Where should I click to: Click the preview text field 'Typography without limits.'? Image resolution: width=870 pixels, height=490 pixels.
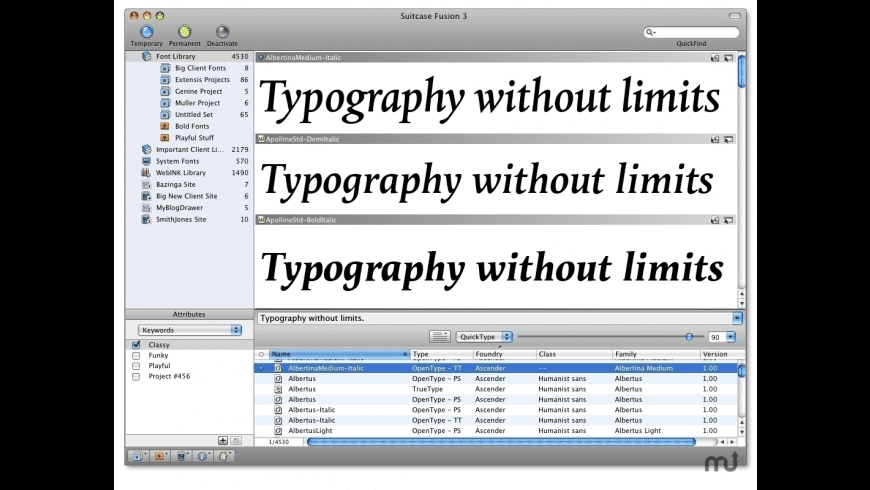coord(494,318)
